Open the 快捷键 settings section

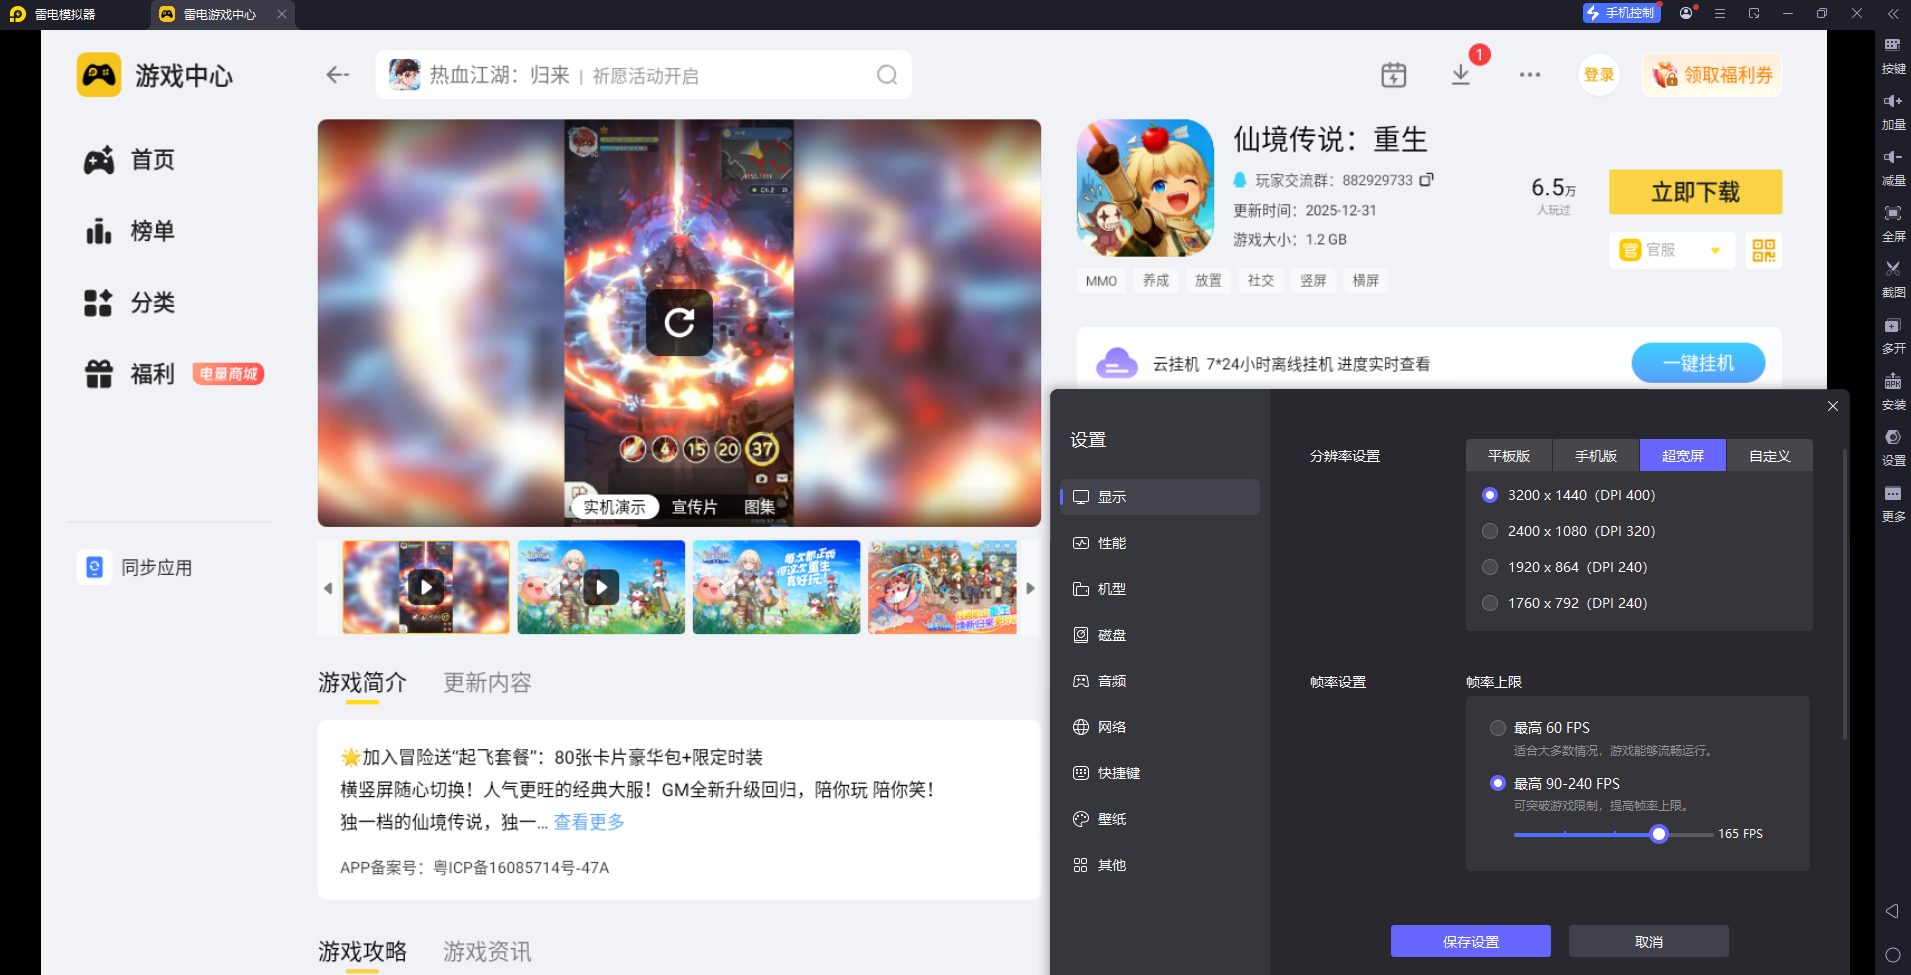pos(1160,773)
